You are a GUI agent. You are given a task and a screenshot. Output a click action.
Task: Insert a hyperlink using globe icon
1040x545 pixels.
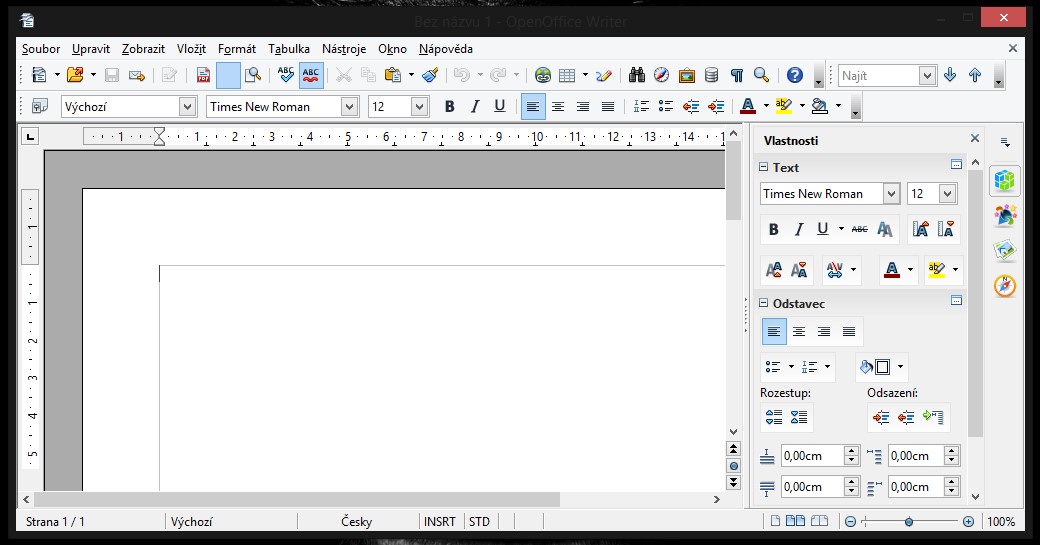[x=543, y=76]
